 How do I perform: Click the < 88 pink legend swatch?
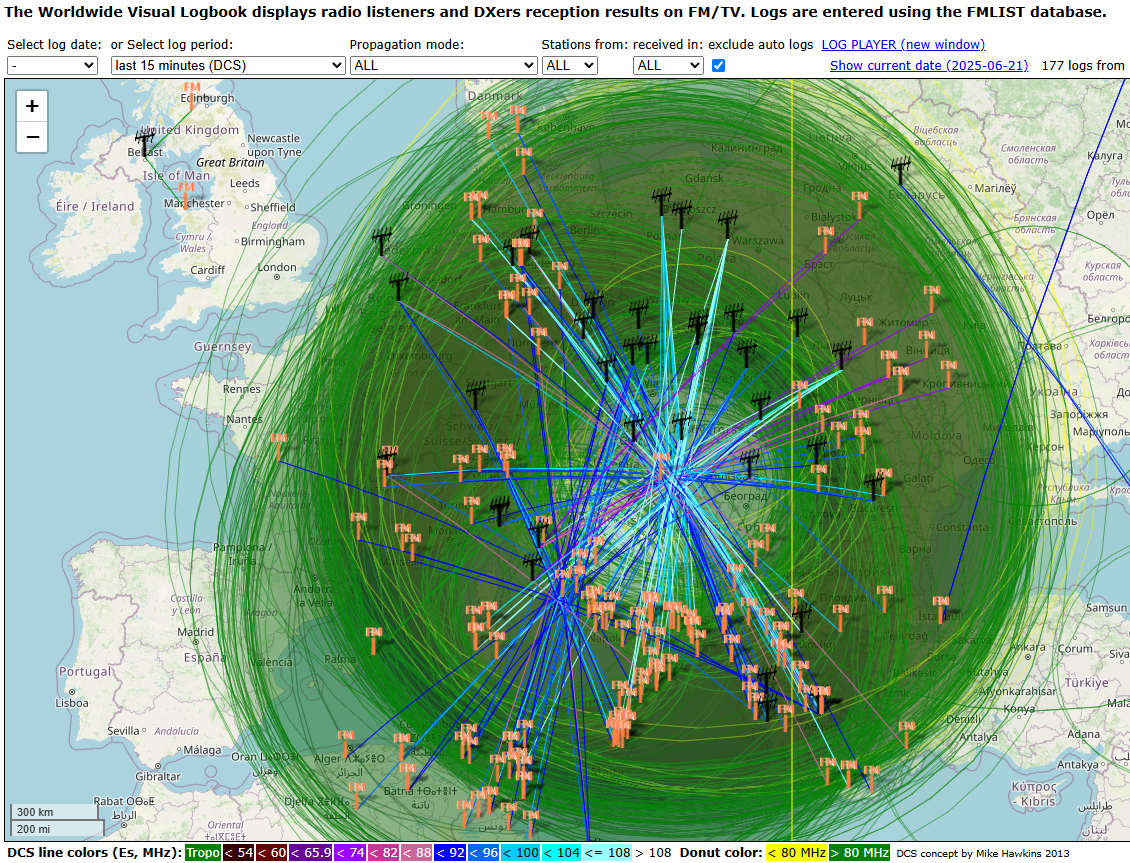[417, 853]
